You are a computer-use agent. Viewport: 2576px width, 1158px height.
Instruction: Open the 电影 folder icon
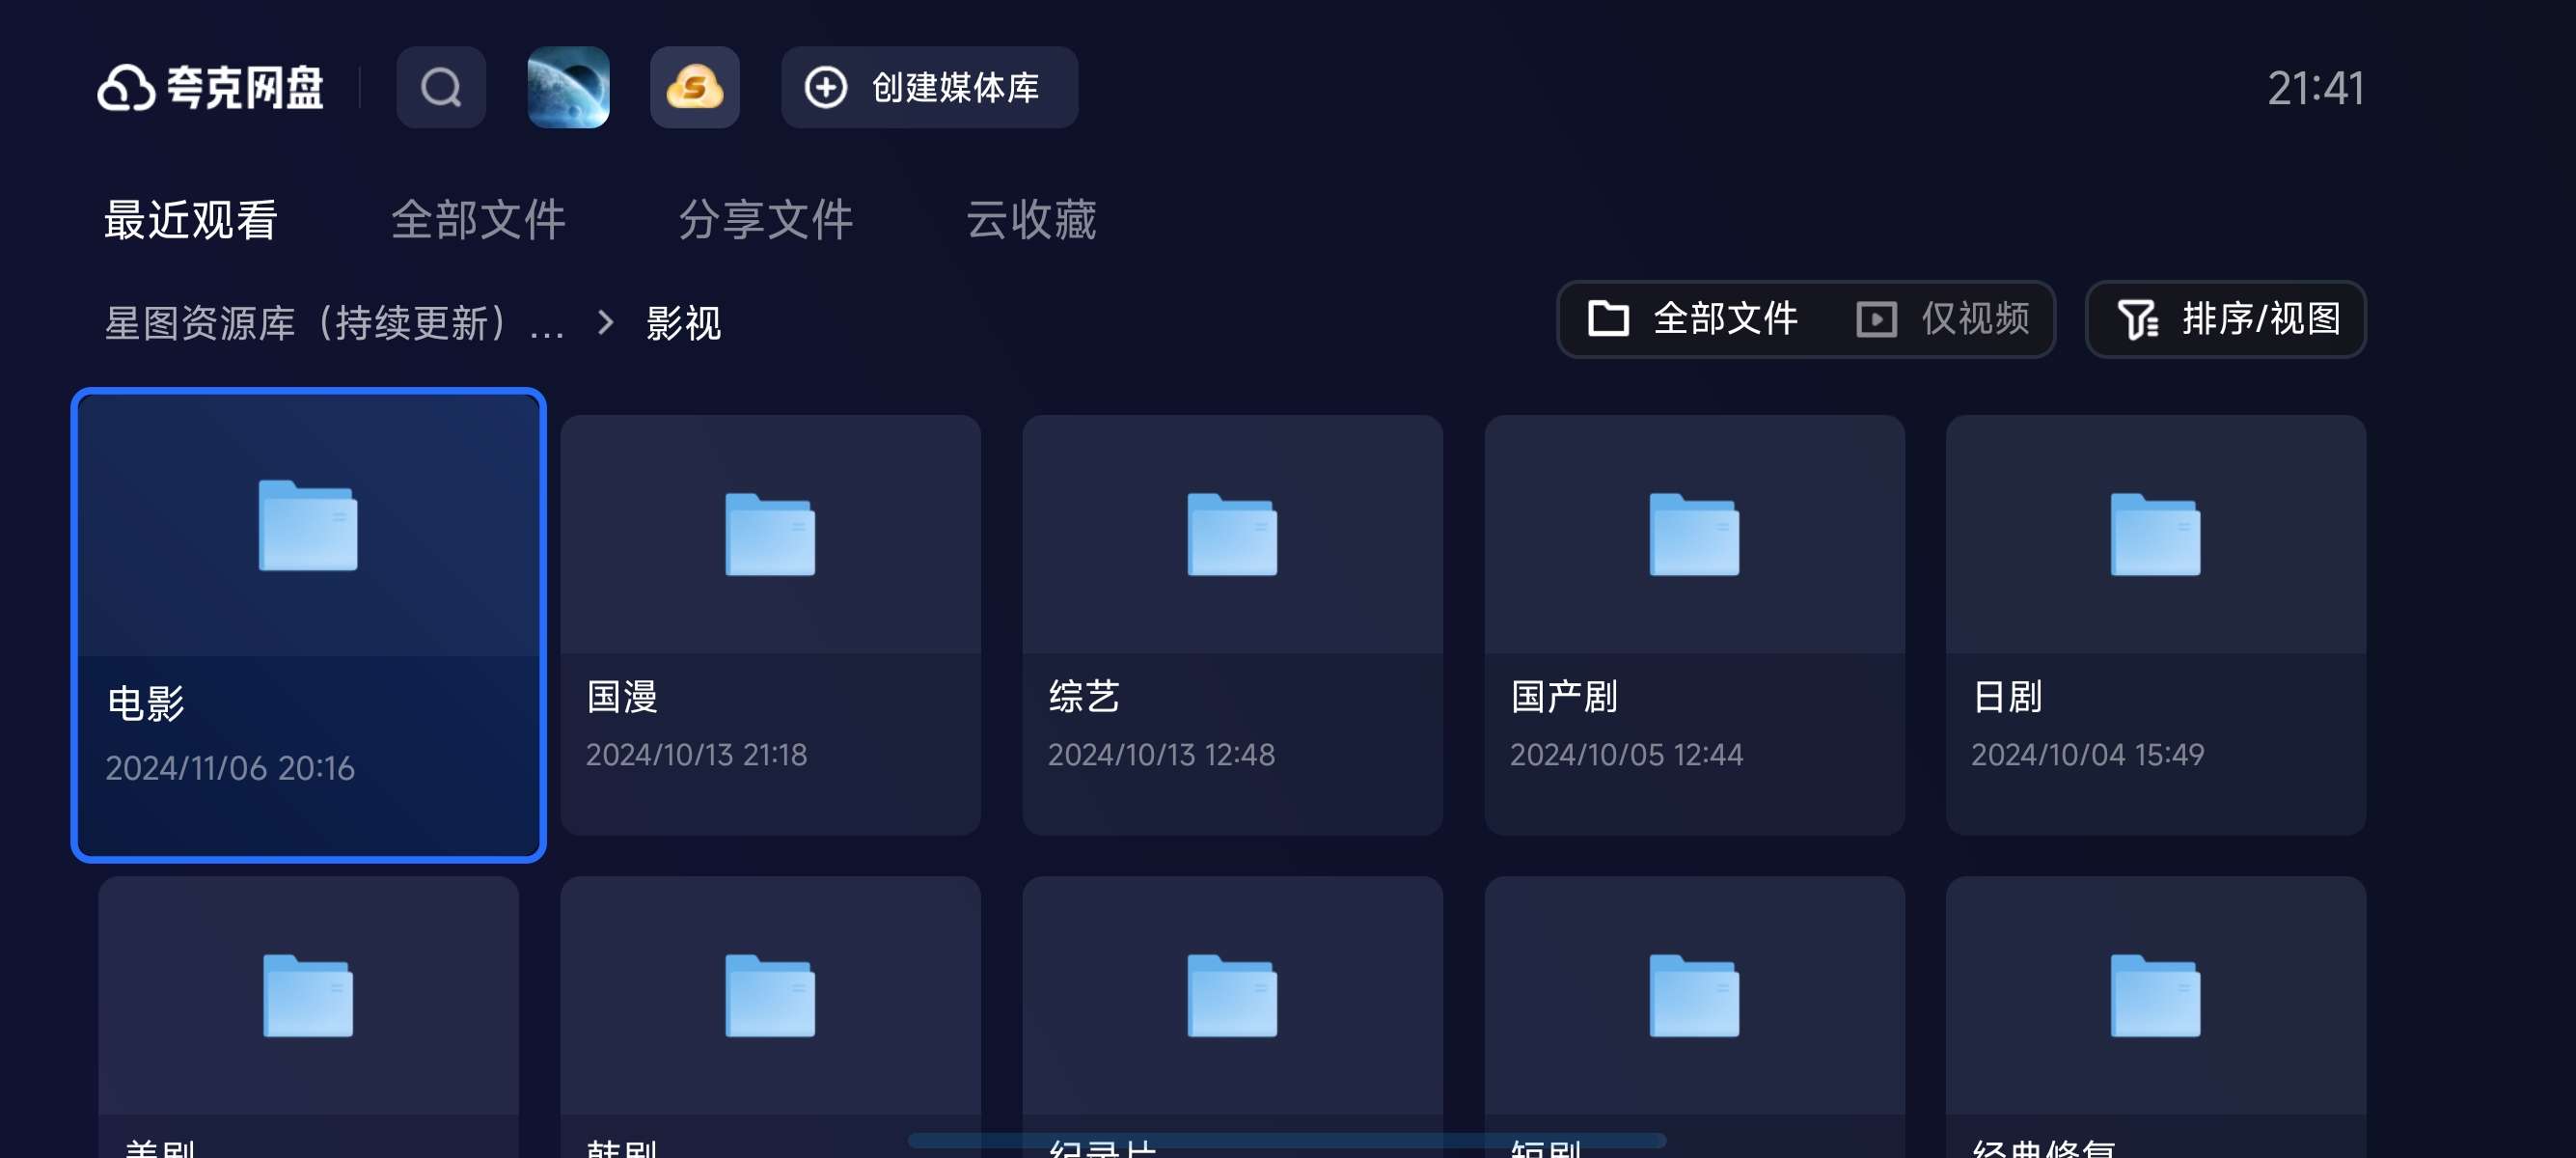pos(308,525)
